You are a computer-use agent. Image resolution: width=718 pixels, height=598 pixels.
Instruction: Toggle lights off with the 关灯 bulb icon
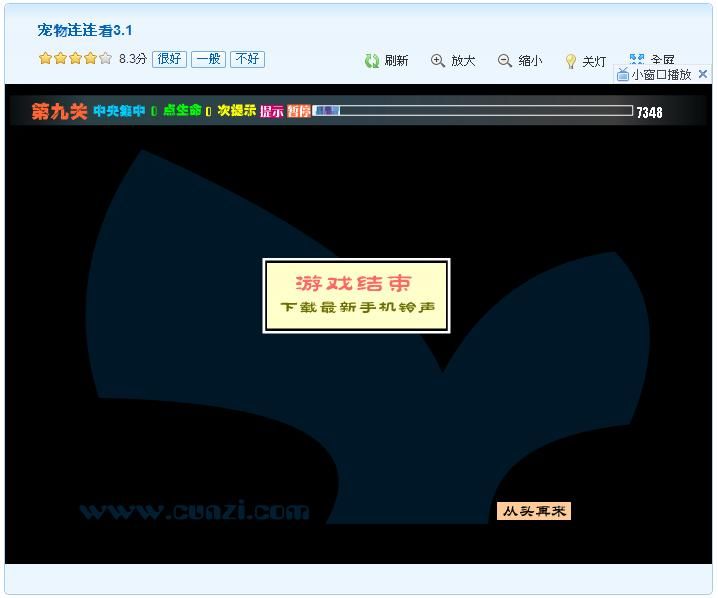[x=571, y=61]
